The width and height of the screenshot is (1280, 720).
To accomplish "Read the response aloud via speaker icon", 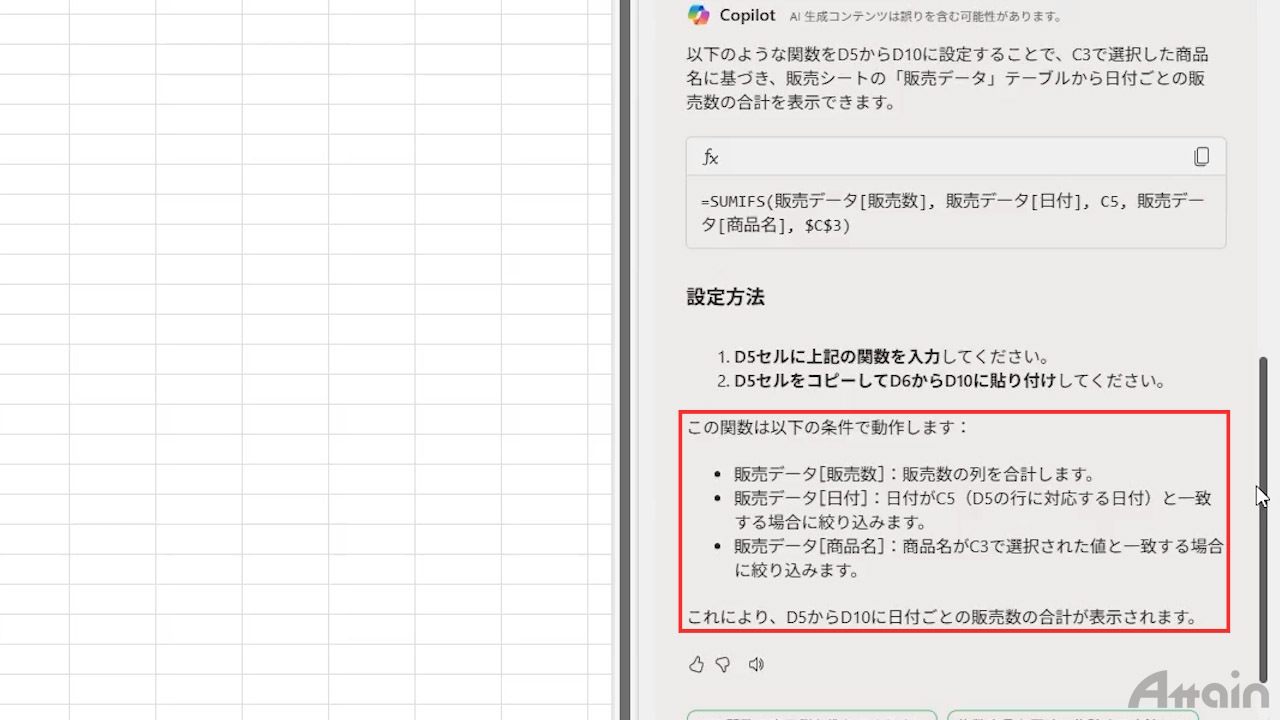I will point(756,664).
